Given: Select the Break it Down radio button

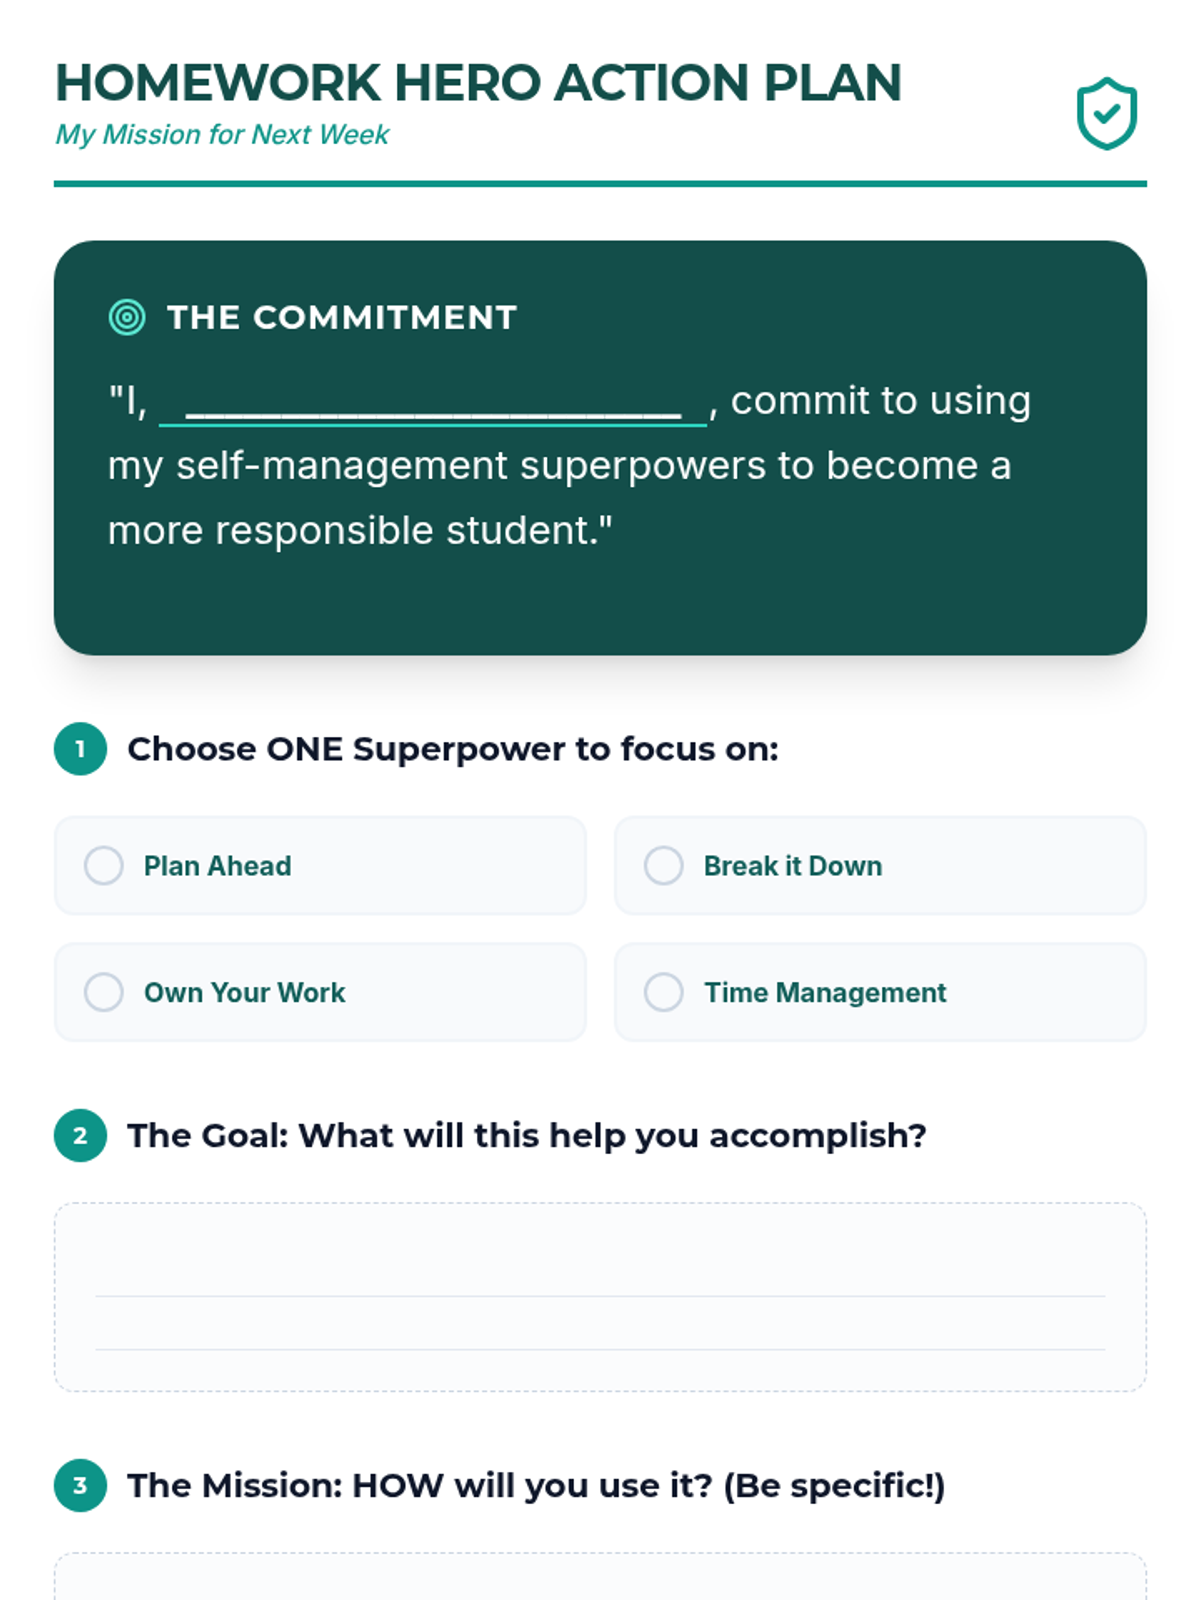Looking at the screenshot, I should (x=664, y=866).
